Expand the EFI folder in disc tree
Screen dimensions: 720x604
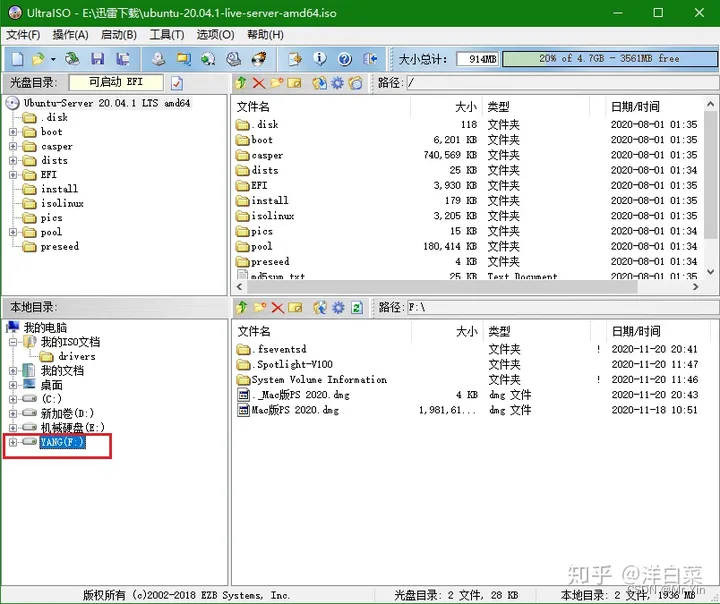coord(13,175)
